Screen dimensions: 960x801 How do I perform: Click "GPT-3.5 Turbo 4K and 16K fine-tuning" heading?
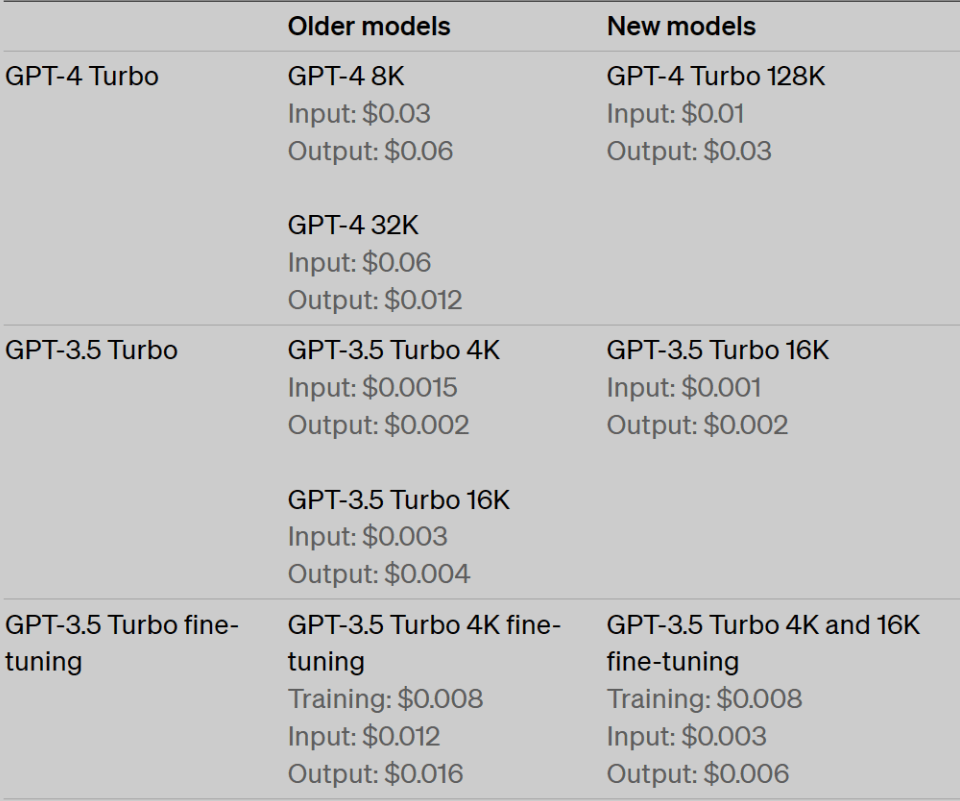(x=763, y=643)
